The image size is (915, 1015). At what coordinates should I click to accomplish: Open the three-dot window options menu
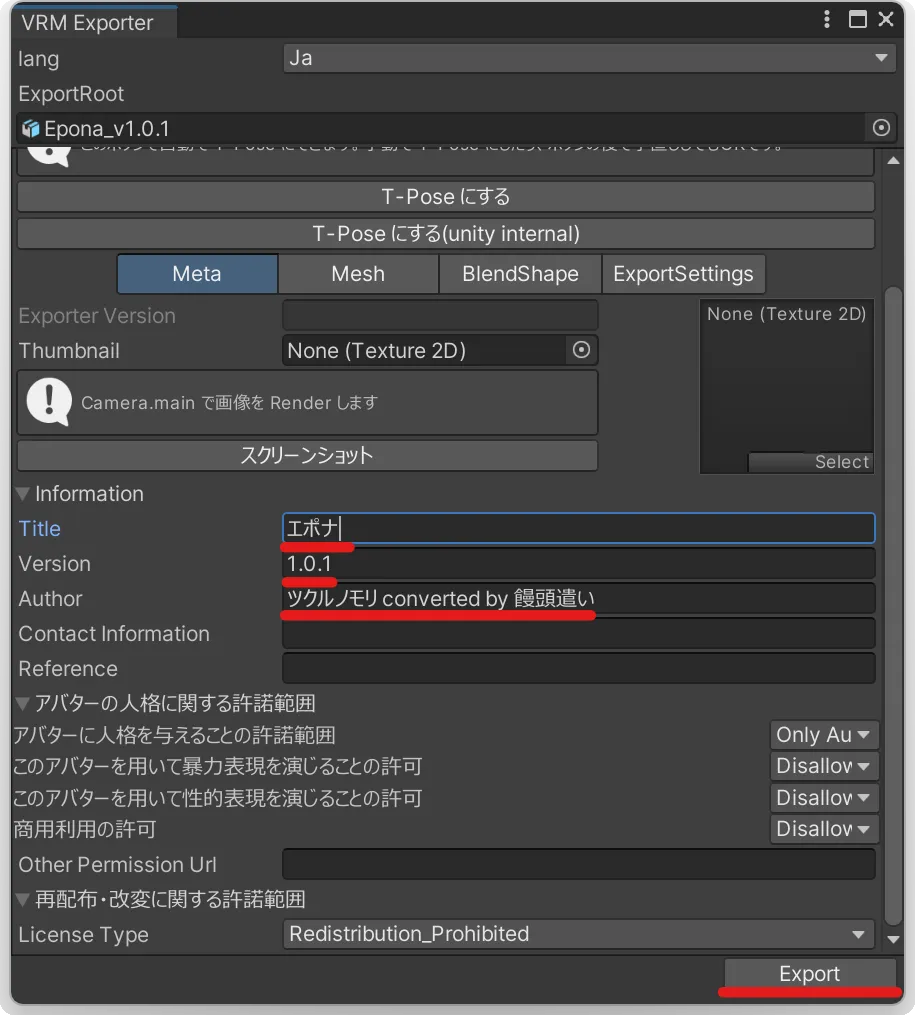point(826,19)
